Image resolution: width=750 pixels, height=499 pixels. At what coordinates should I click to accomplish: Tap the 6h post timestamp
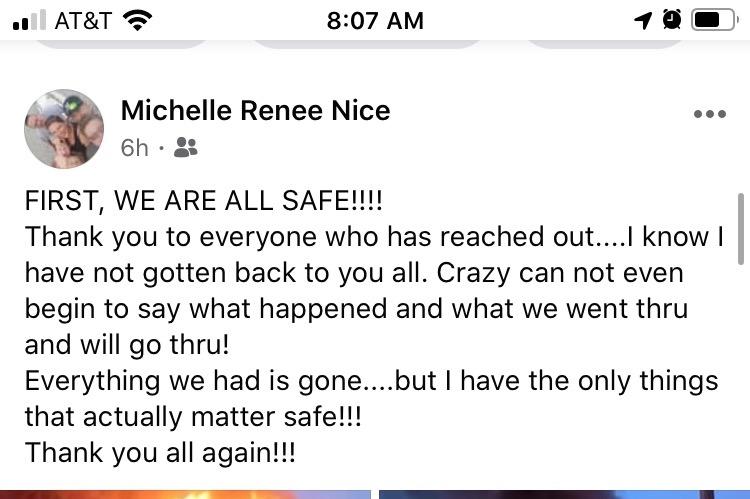(x=134, y=148)
